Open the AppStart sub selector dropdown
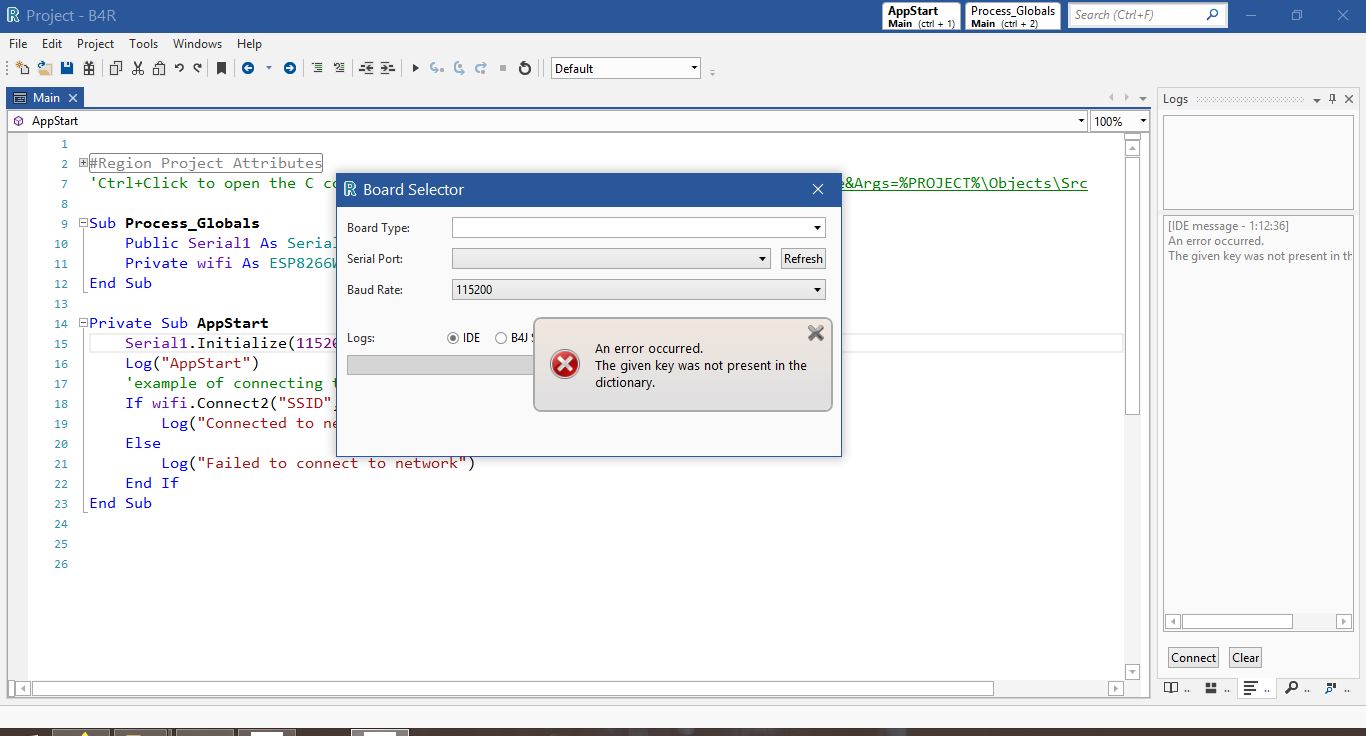The image size is (1366, 736). pos(1081,121)
